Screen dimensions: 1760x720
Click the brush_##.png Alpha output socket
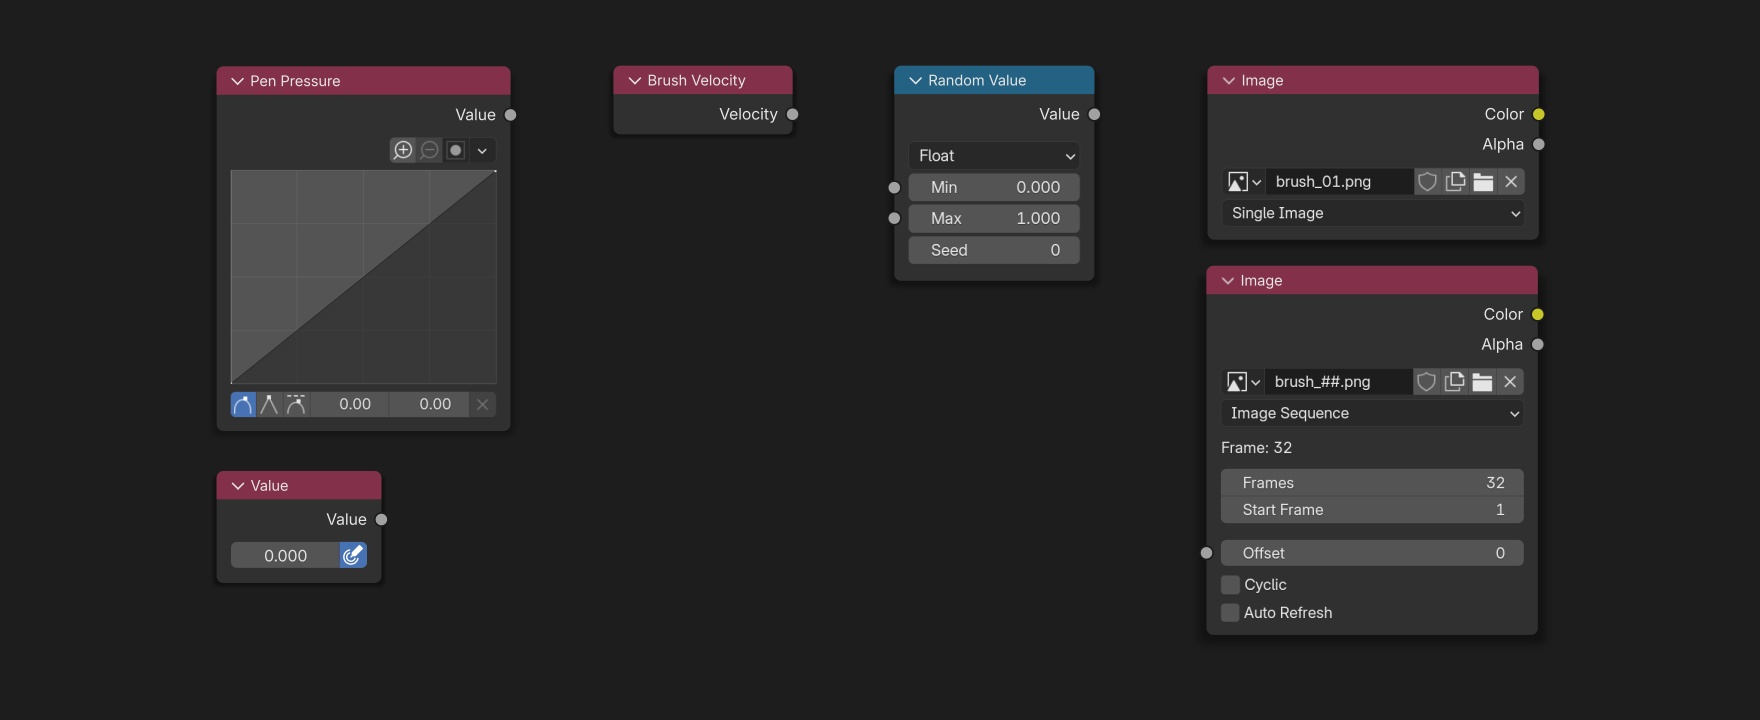[x=1538, y=344]
